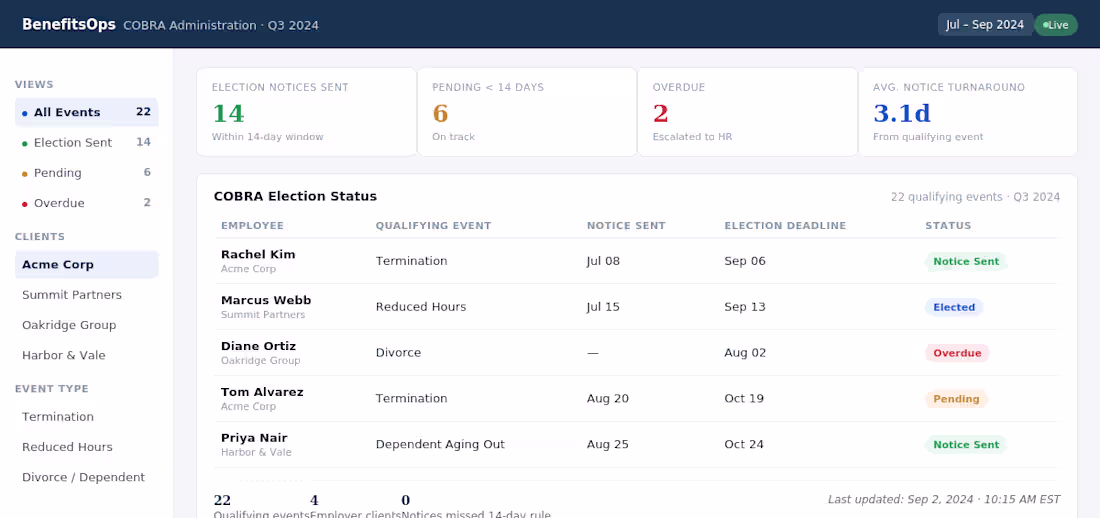Click the Reduced Hours event for Marcus Webb
This screenshot has width=1100, height=518.
click(x=421, y=307)
